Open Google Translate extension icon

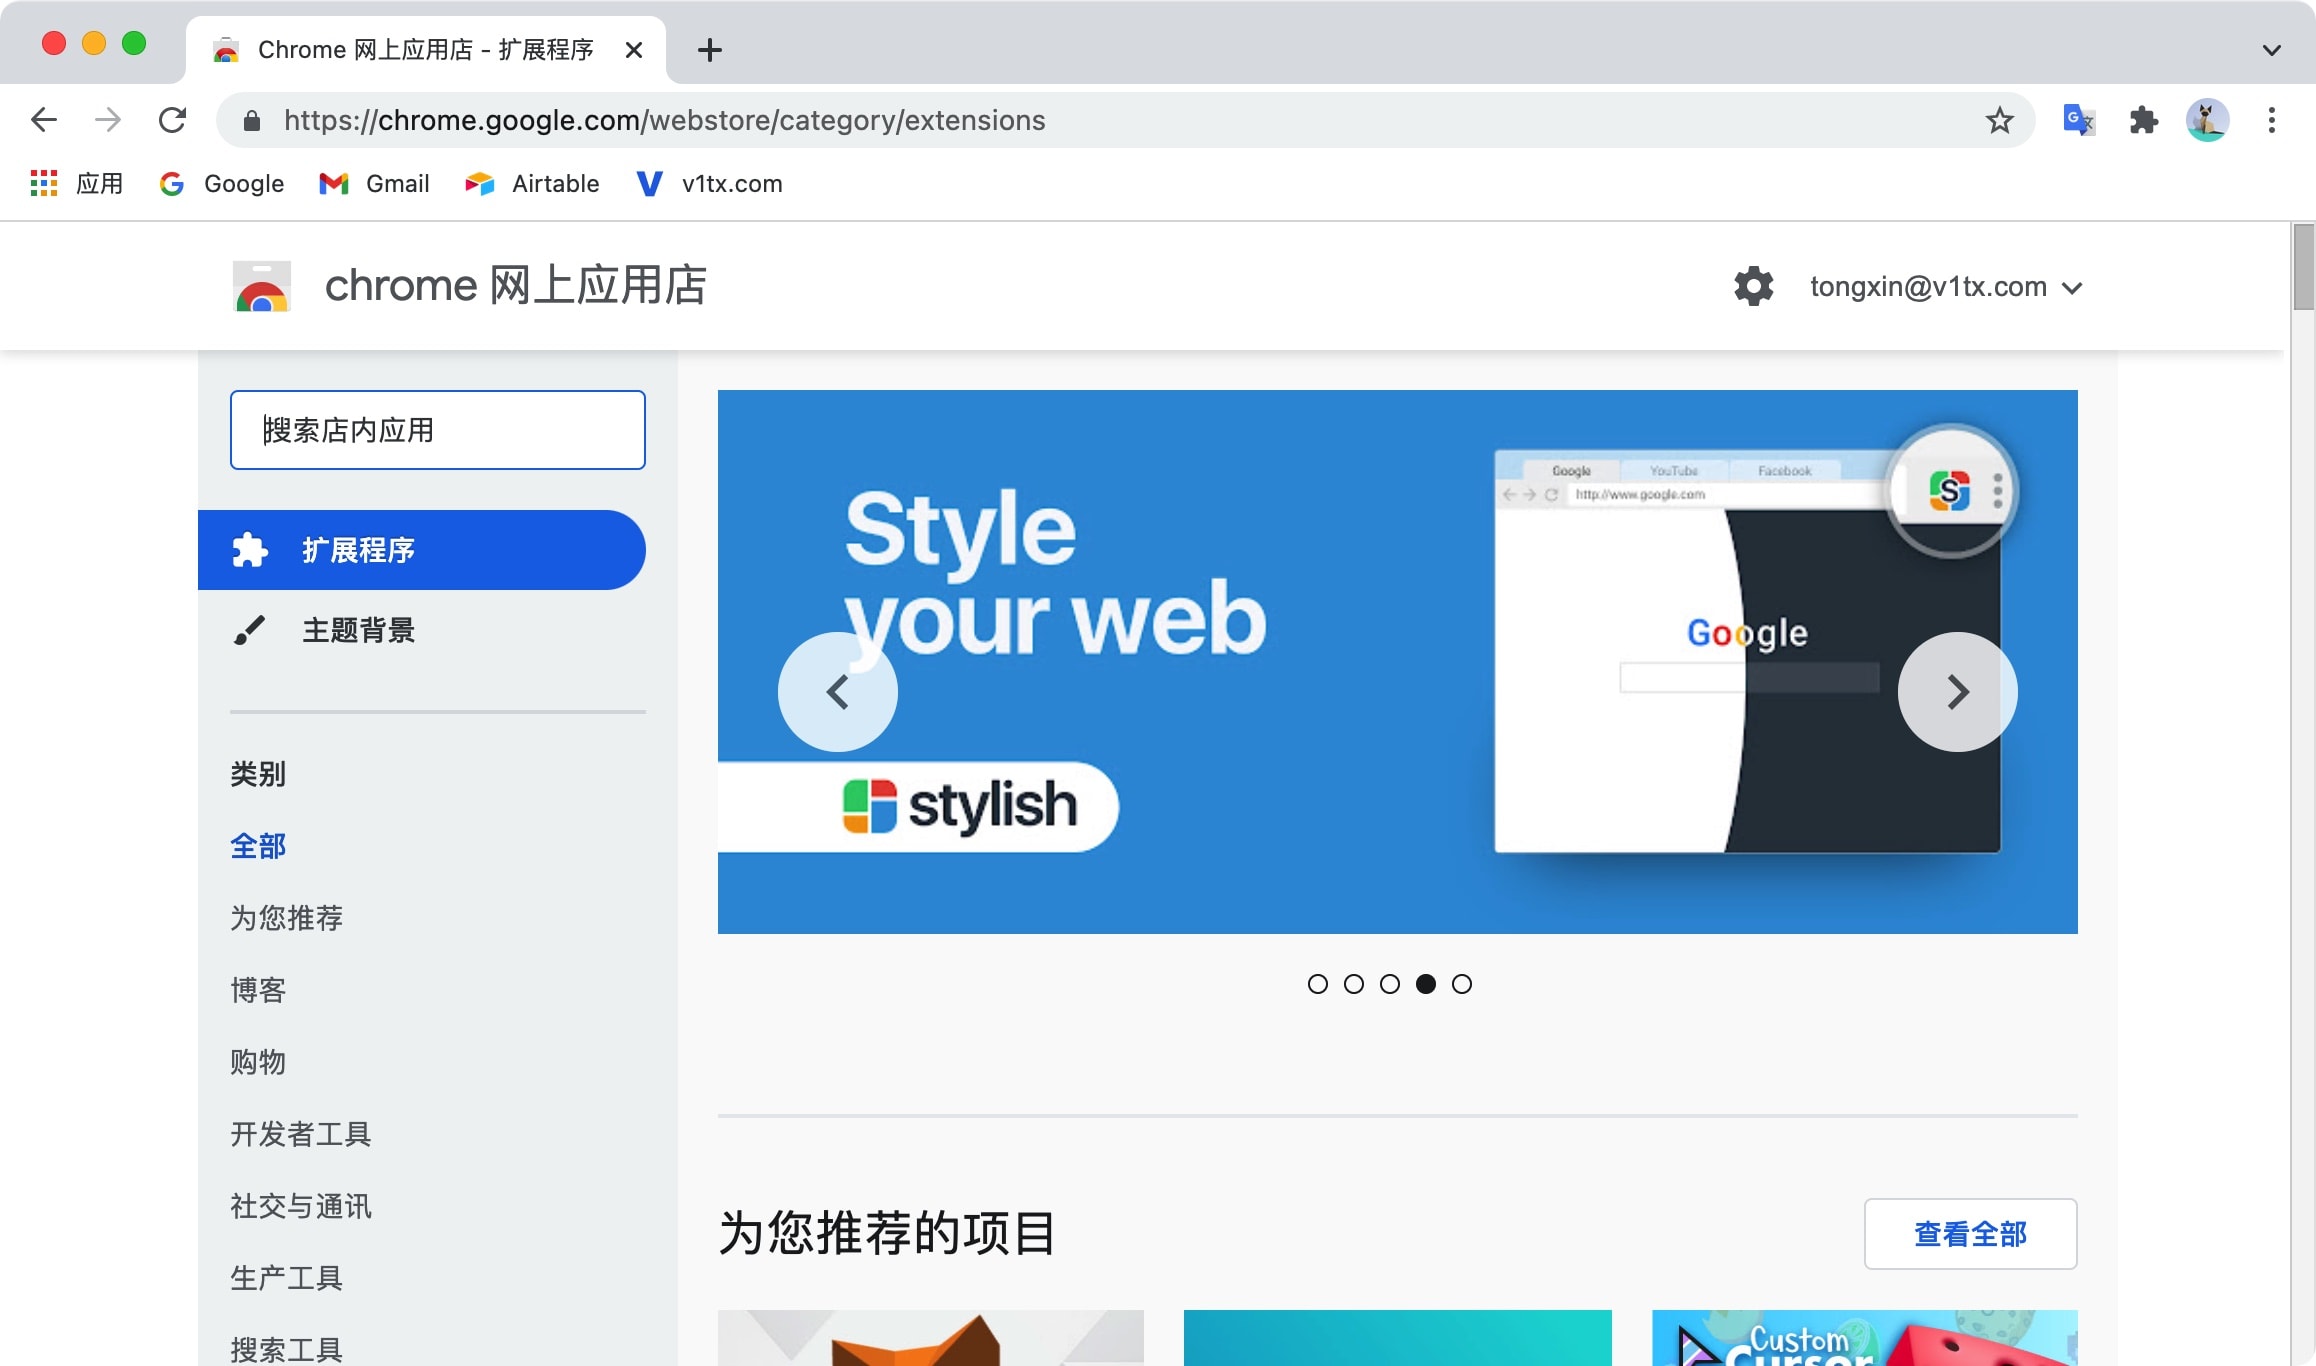pyautogui.click(x=2078, y=120)
